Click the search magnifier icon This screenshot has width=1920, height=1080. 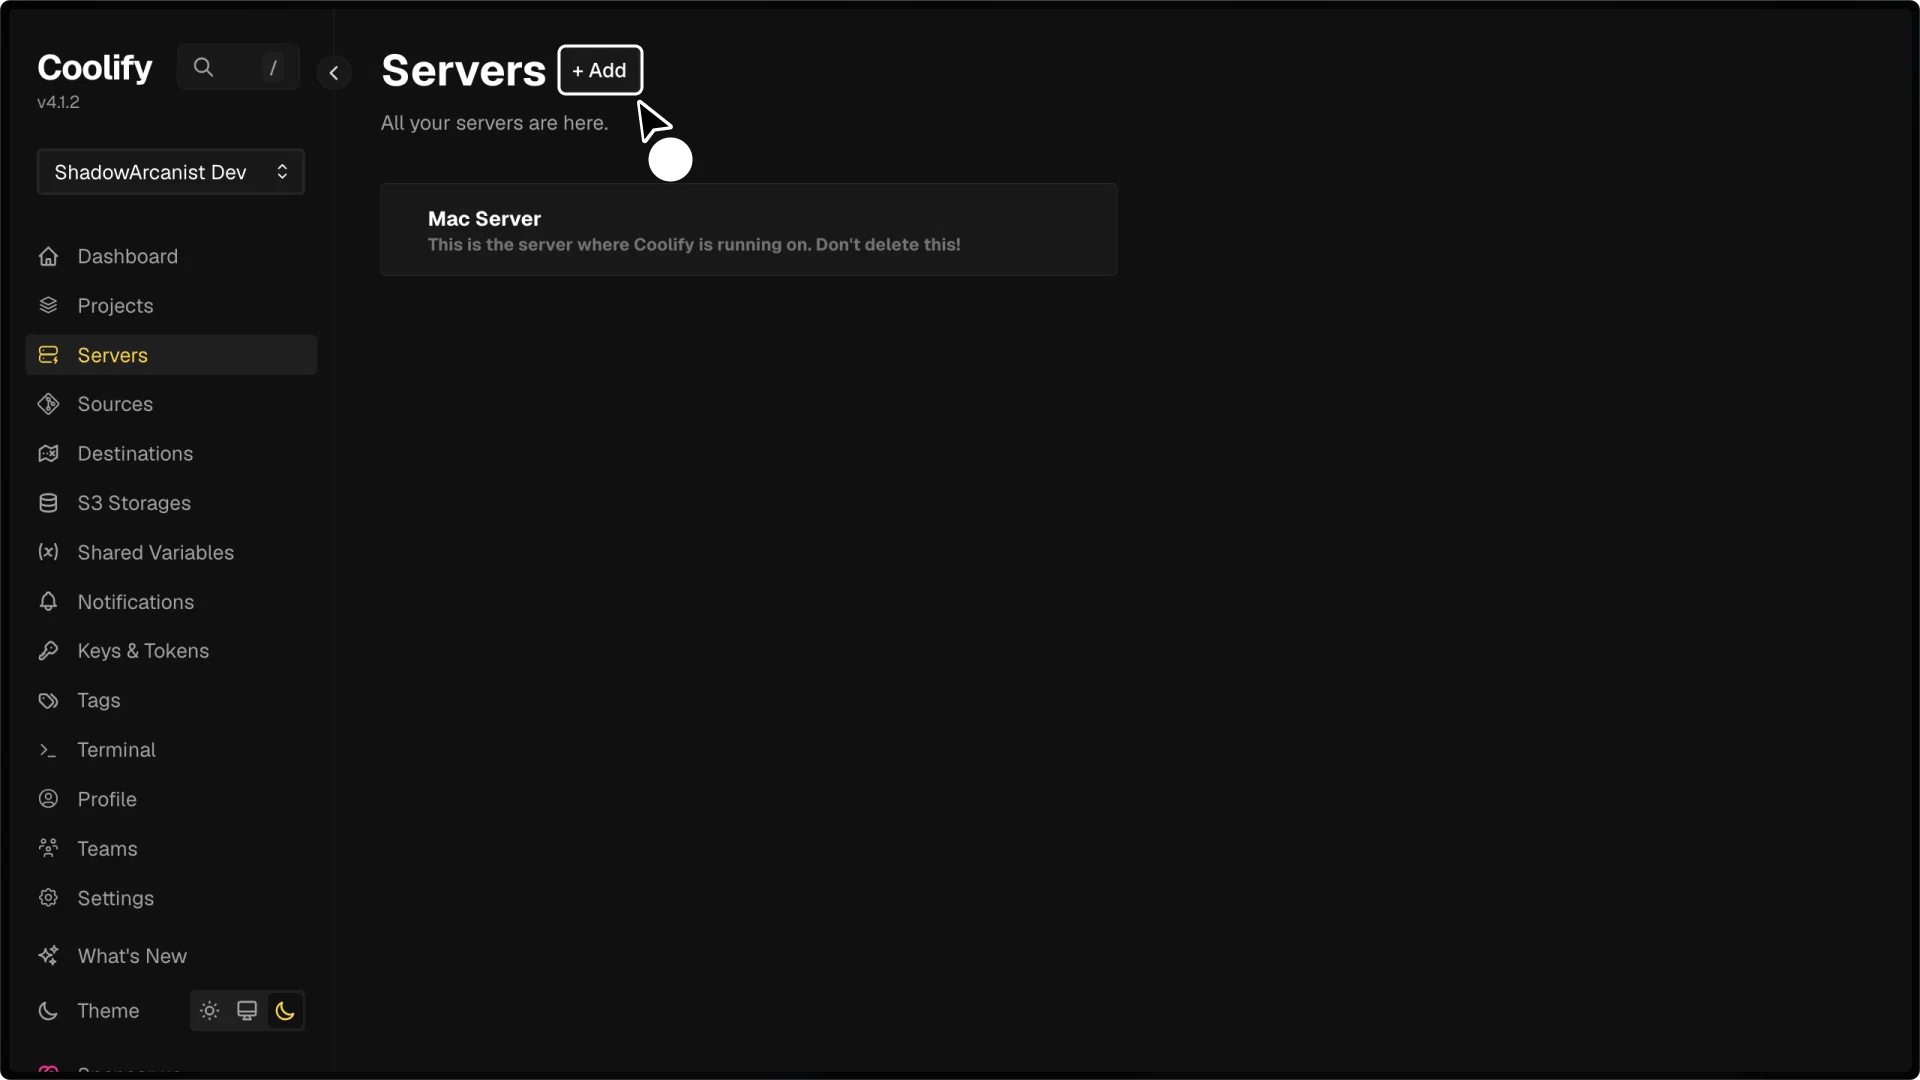coord(203,67)
